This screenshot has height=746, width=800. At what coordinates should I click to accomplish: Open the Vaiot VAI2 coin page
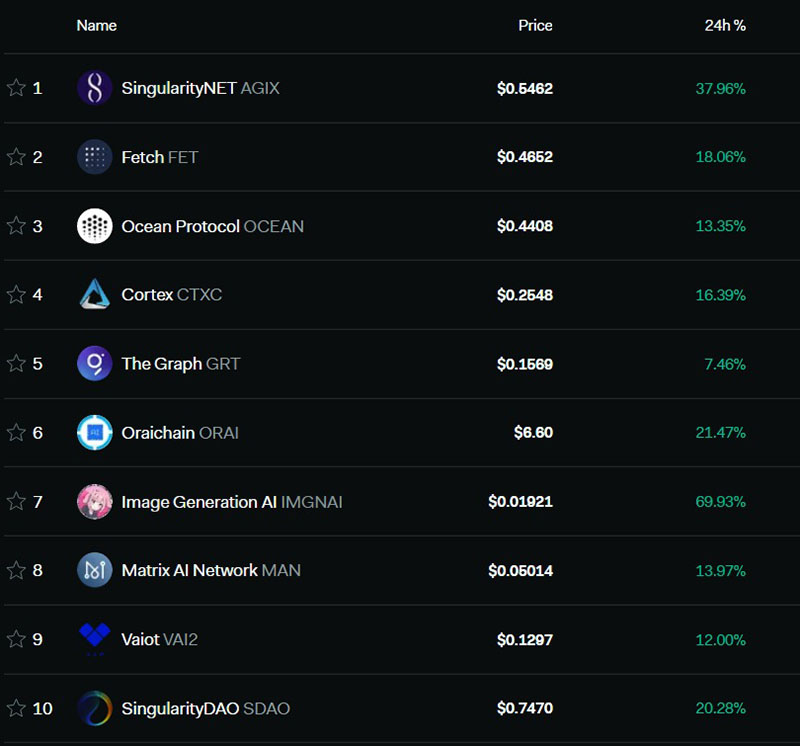pos(159,639)
